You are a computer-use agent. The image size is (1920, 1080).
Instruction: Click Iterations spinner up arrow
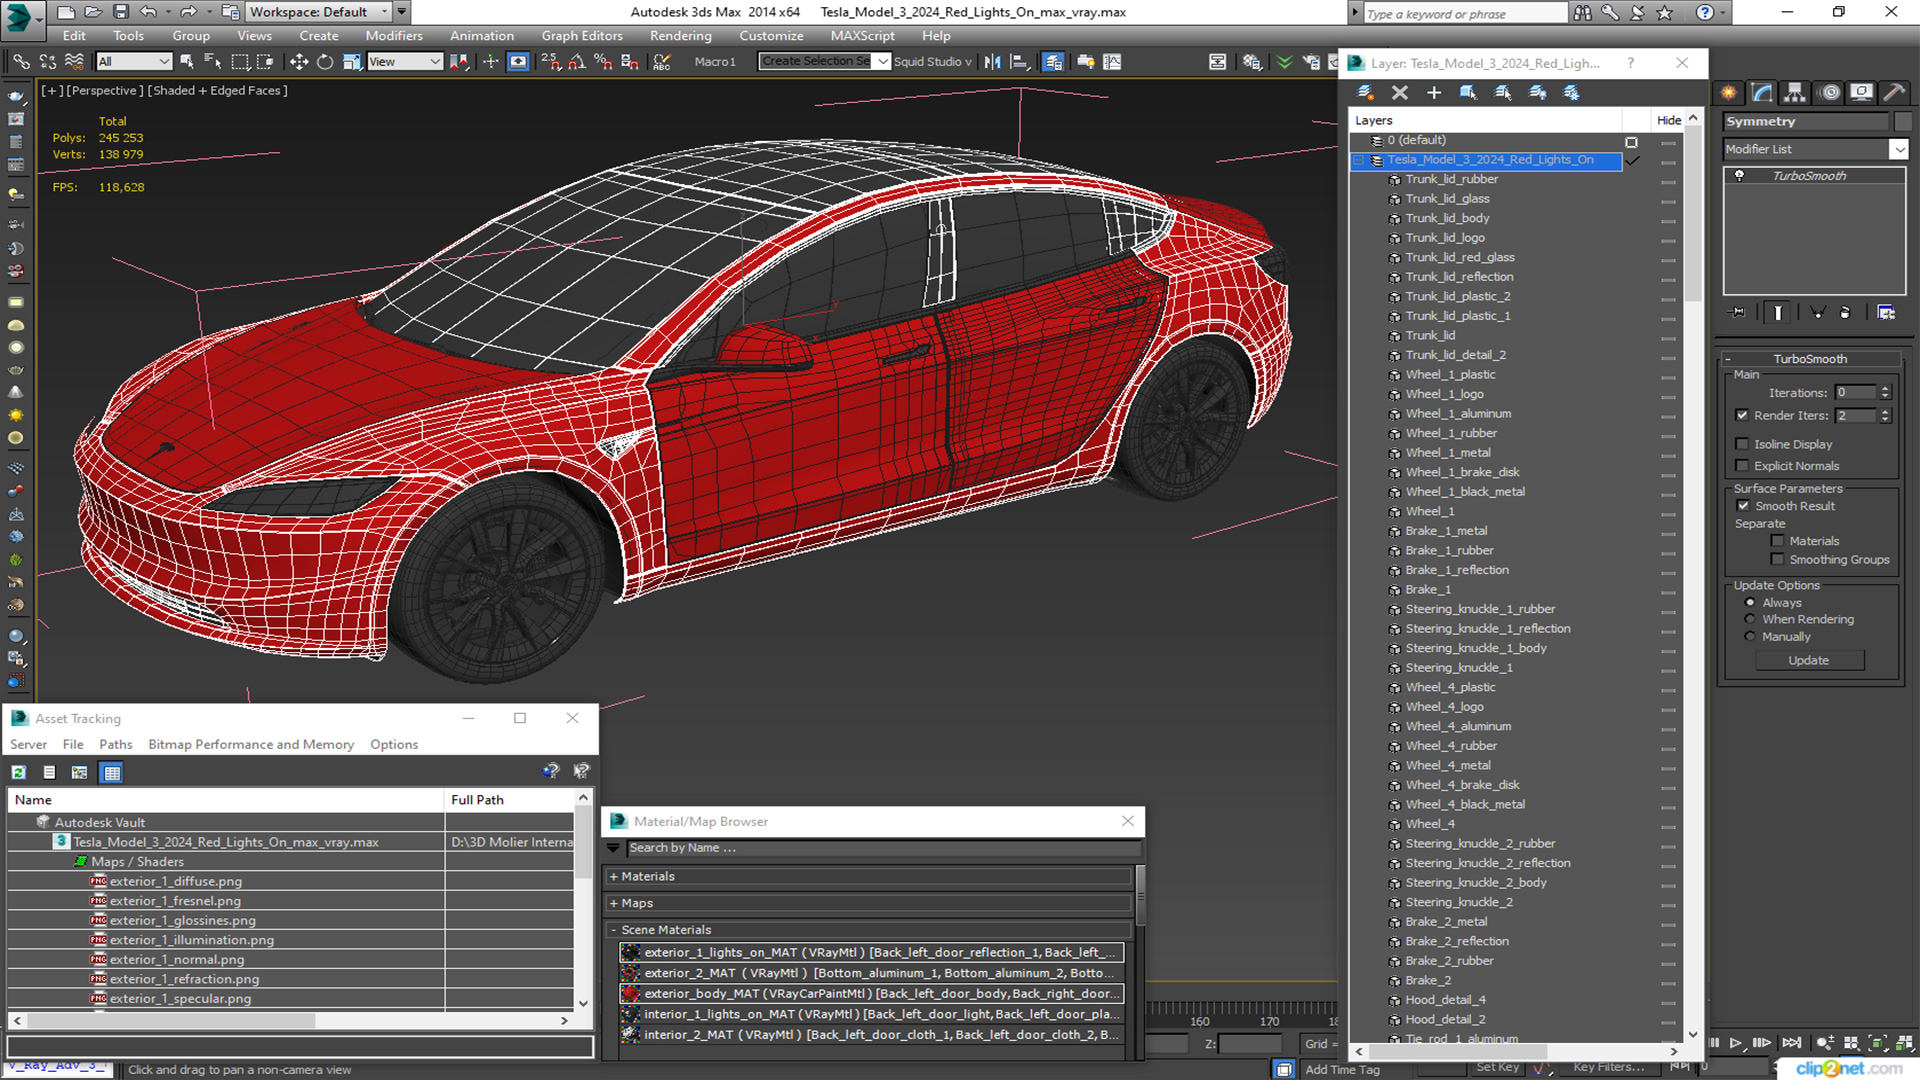(x=1885, y=389)
